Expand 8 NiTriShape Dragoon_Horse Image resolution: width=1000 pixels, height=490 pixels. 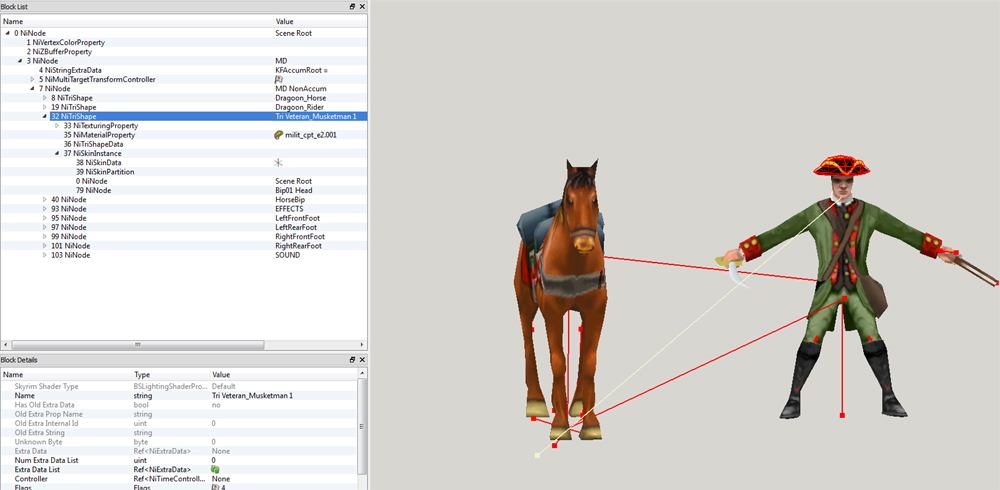tap(45, 98)
